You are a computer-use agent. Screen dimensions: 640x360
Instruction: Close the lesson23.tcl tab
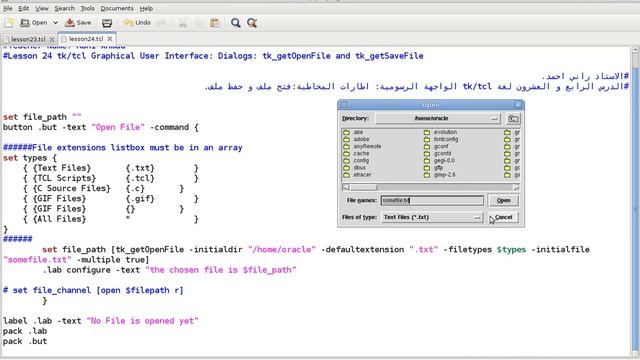click(52, 39)
